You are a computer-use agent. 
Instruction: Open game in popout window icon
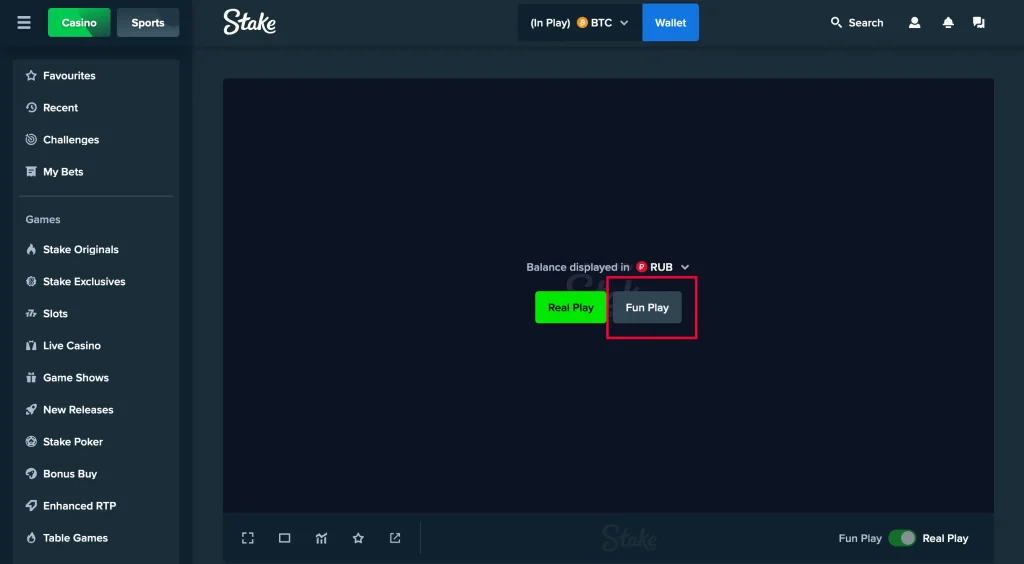point(395,538)
